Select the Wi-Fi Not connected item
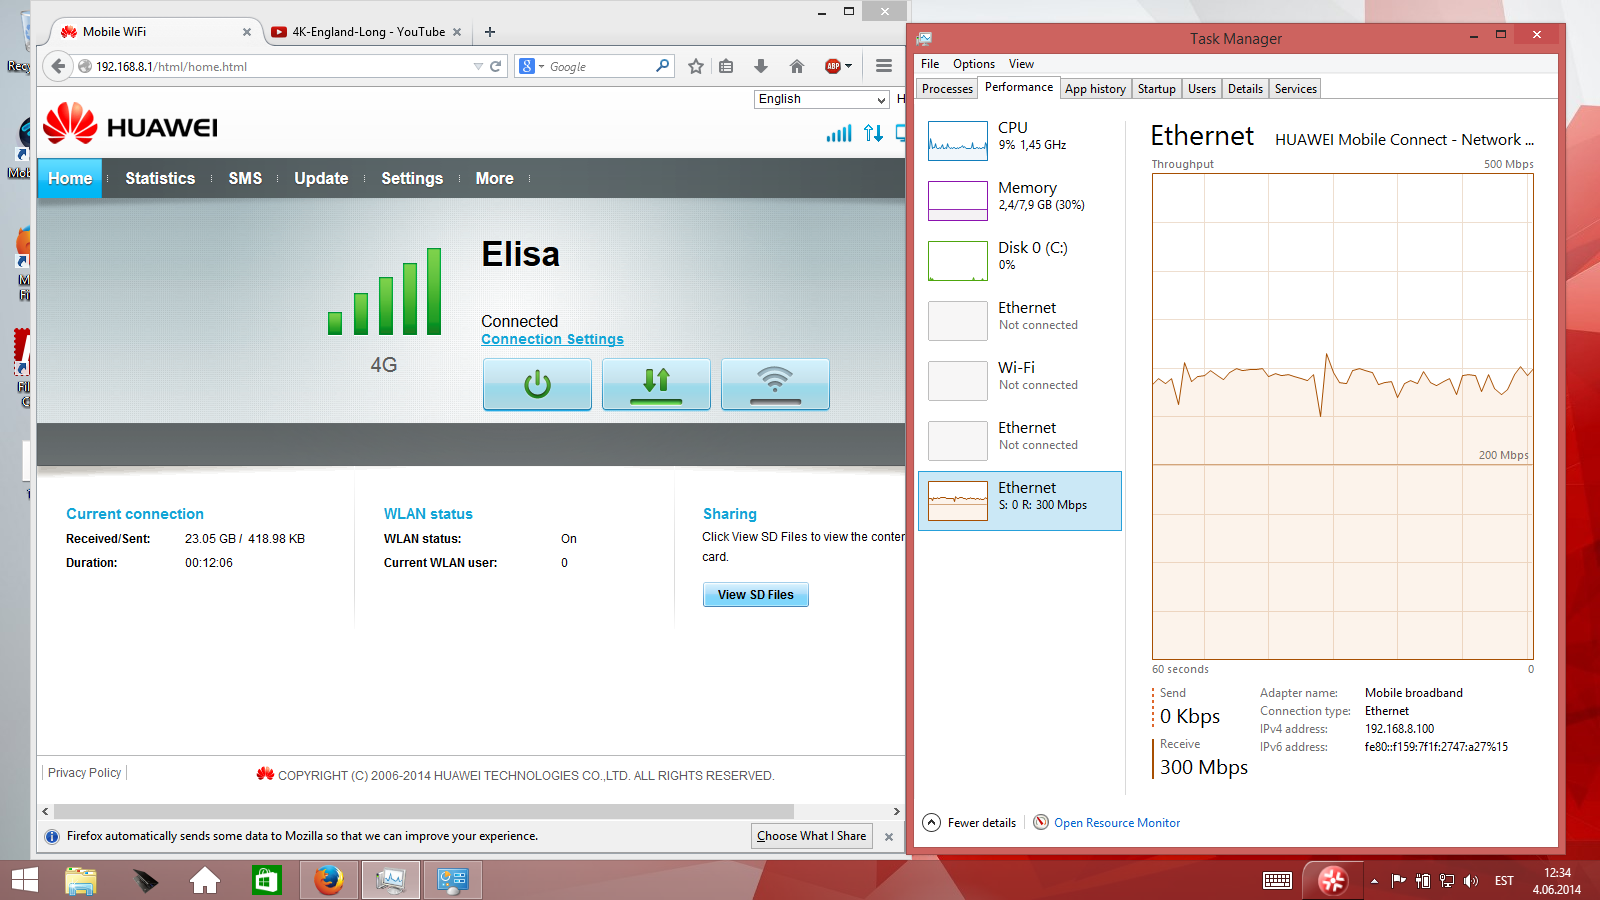 point(1020,380)
